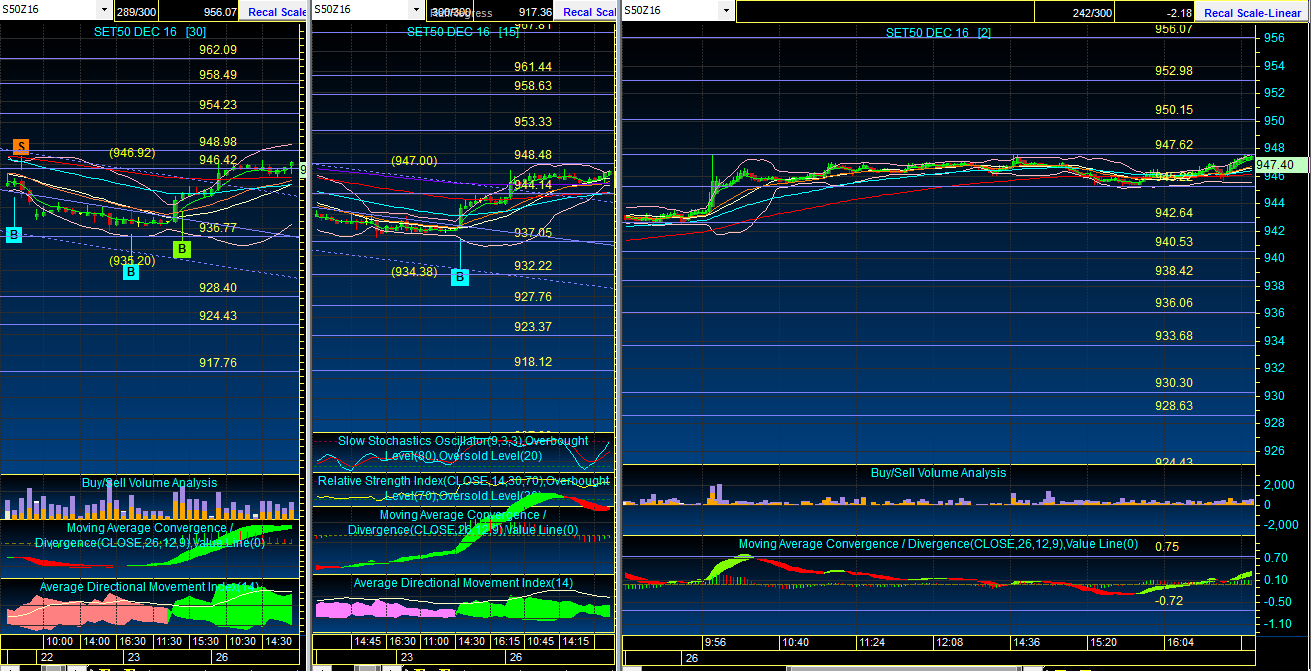Image resolution: width=1311 pixels, height=671 pixels.
Task: Select MACD indicator title in 2-minute chart
Action: [938, 545]
